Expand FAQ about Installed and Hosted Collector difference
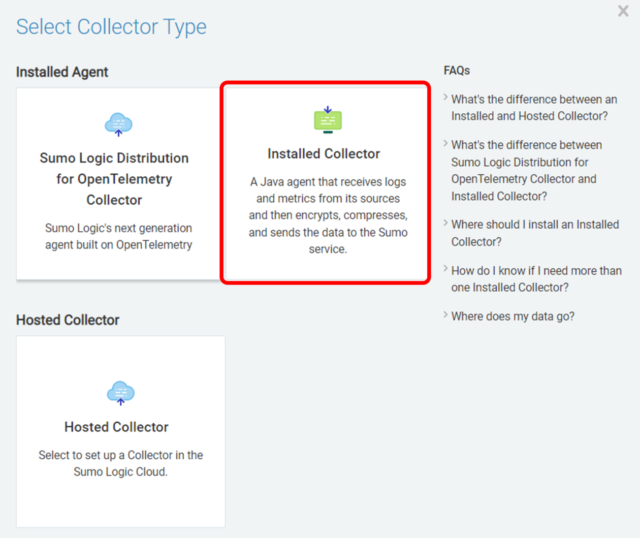Viewport: 640px width, 538px height. (x=534, y=108)
